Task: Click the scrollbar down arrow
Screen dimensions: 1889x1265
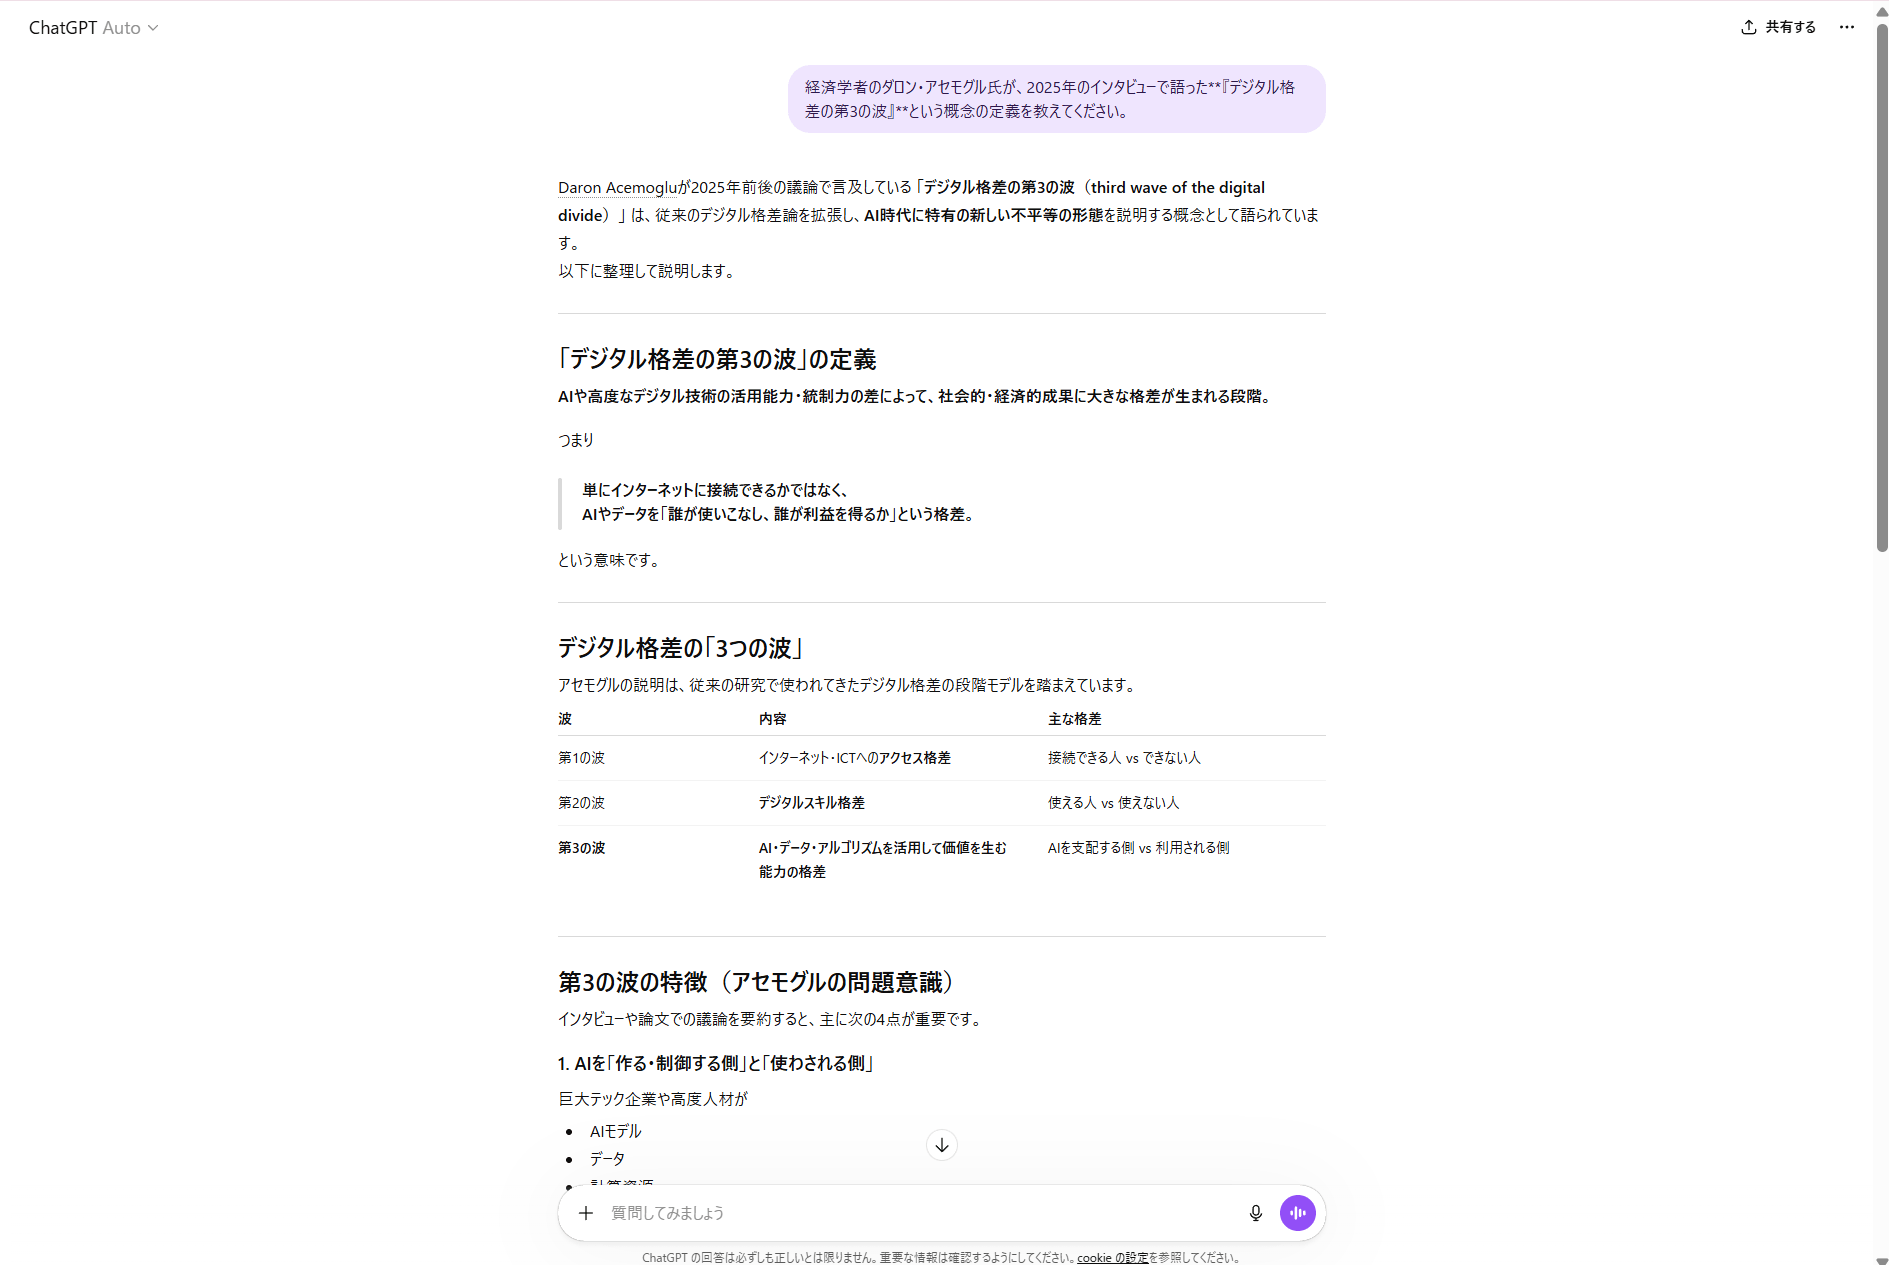Action: 1881,1258
